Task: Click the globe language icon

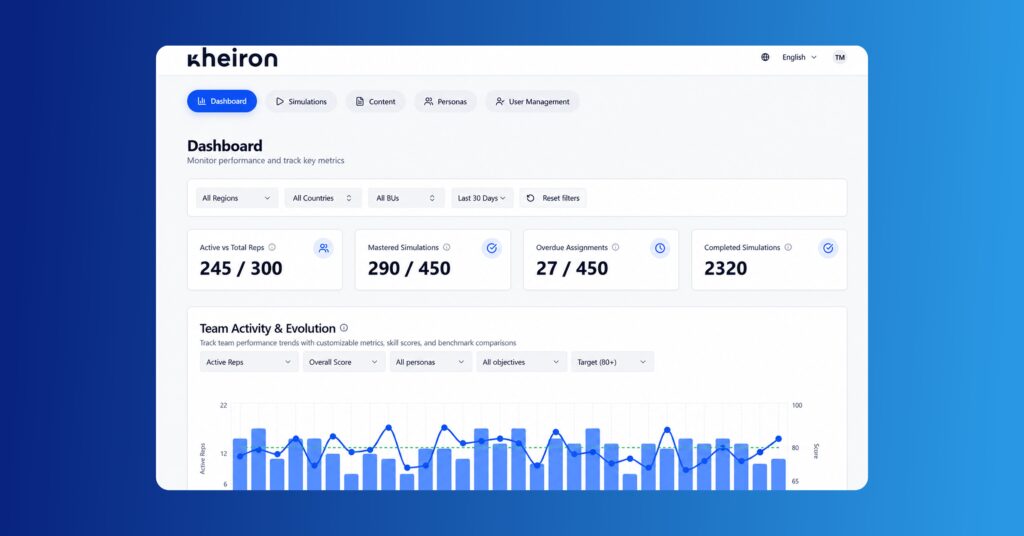Action: [x=765, y=57]
